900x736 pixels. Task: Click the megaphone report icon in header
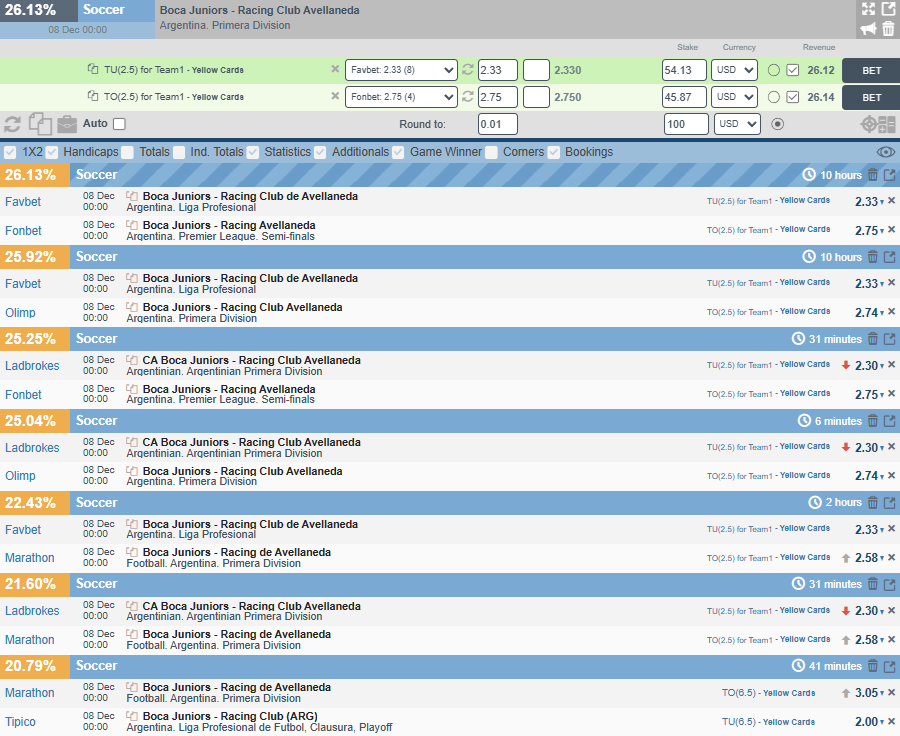coord(868,29)
